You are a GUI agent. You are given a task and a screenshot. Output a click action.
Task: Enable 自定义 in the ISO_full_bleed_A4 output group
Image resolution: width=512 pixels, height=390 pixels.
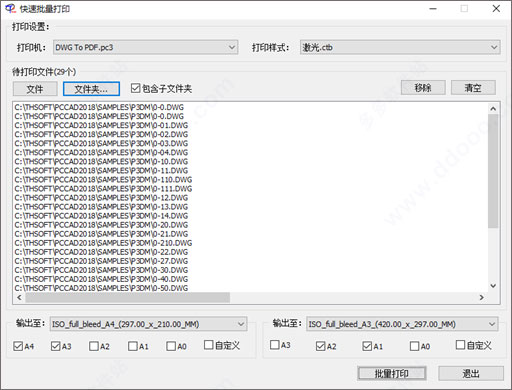[x=222, y=345]
